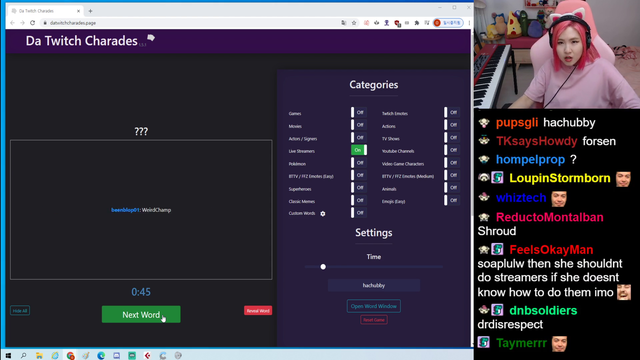The width and height of the screenshot is (640, 360).
Task: Open the browser profile avatar button
Action: click(448, 23)
